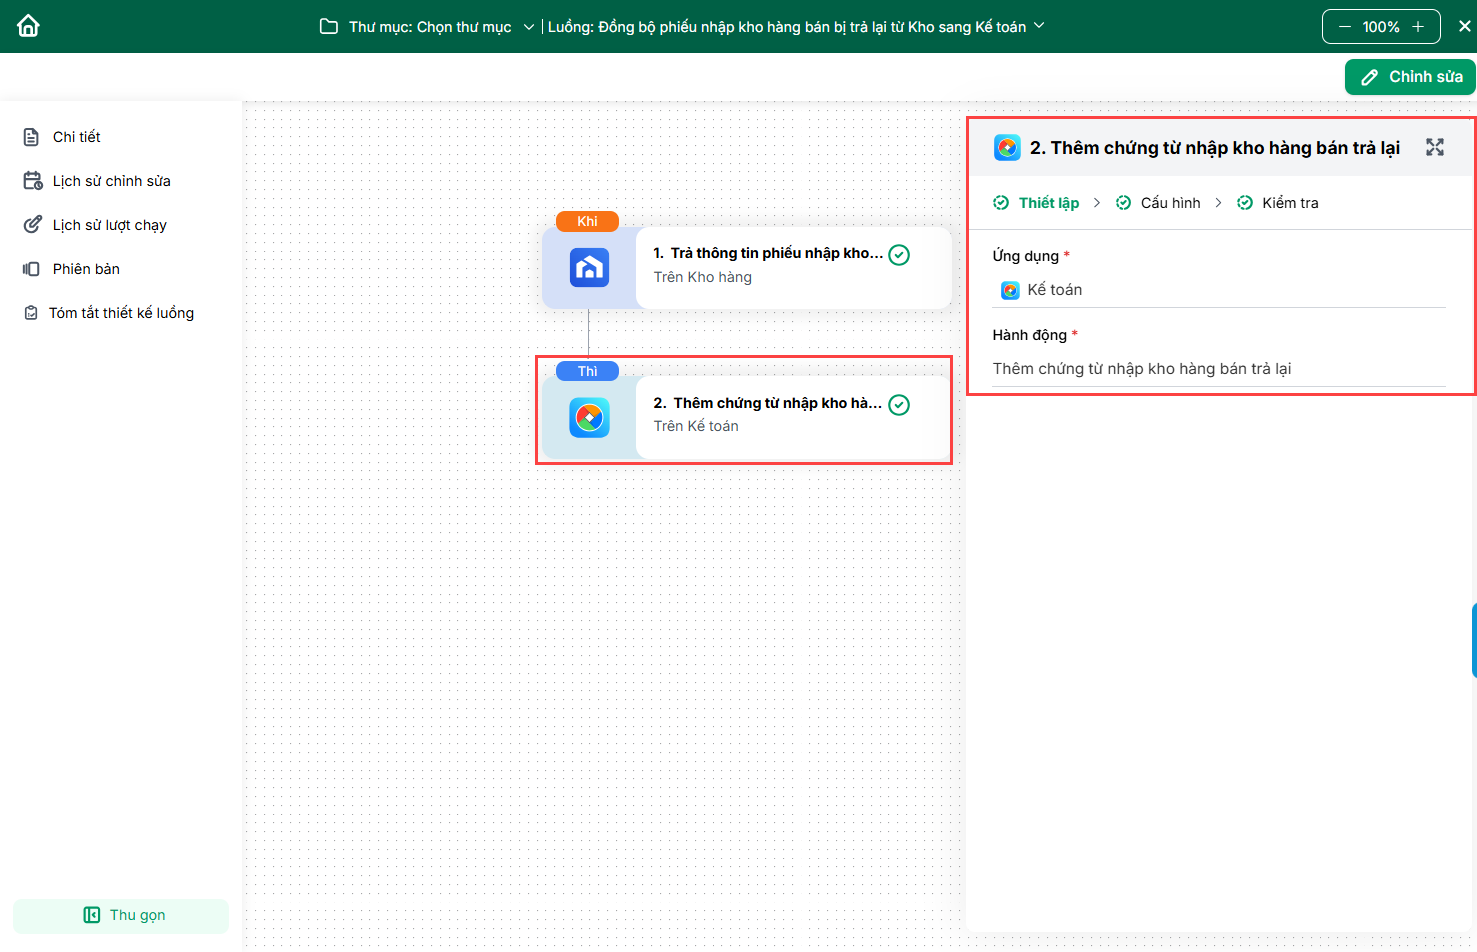Open Chi tiết in the sidebar
This screenshot has height=952, width=1477.
coord(76,137)
